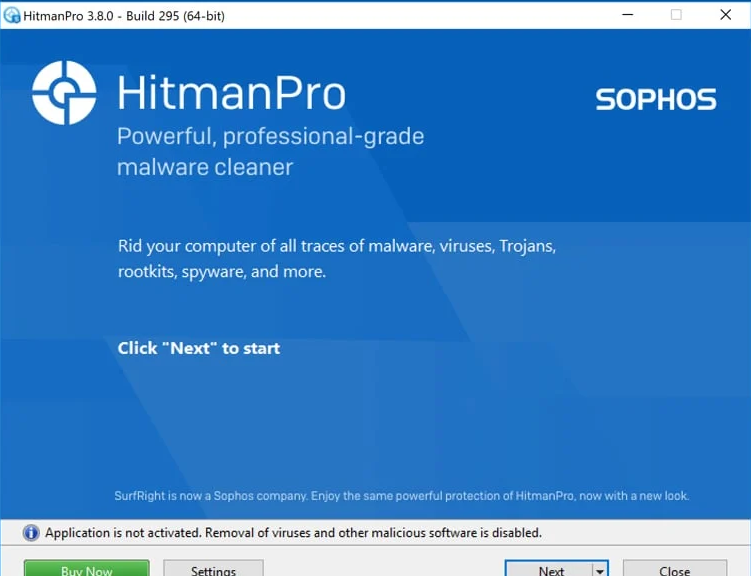Click the "Application is not activated" status message

click(x=294, y=532)
